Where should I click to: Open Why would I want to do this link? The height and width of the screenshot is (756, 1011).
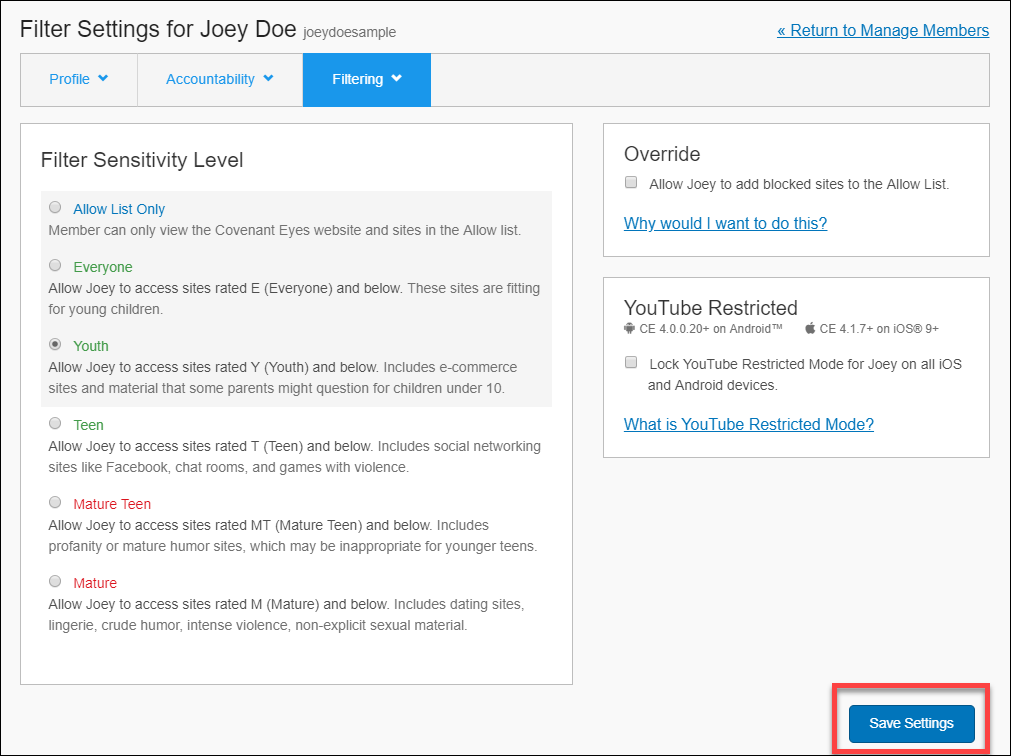point(725,224)
